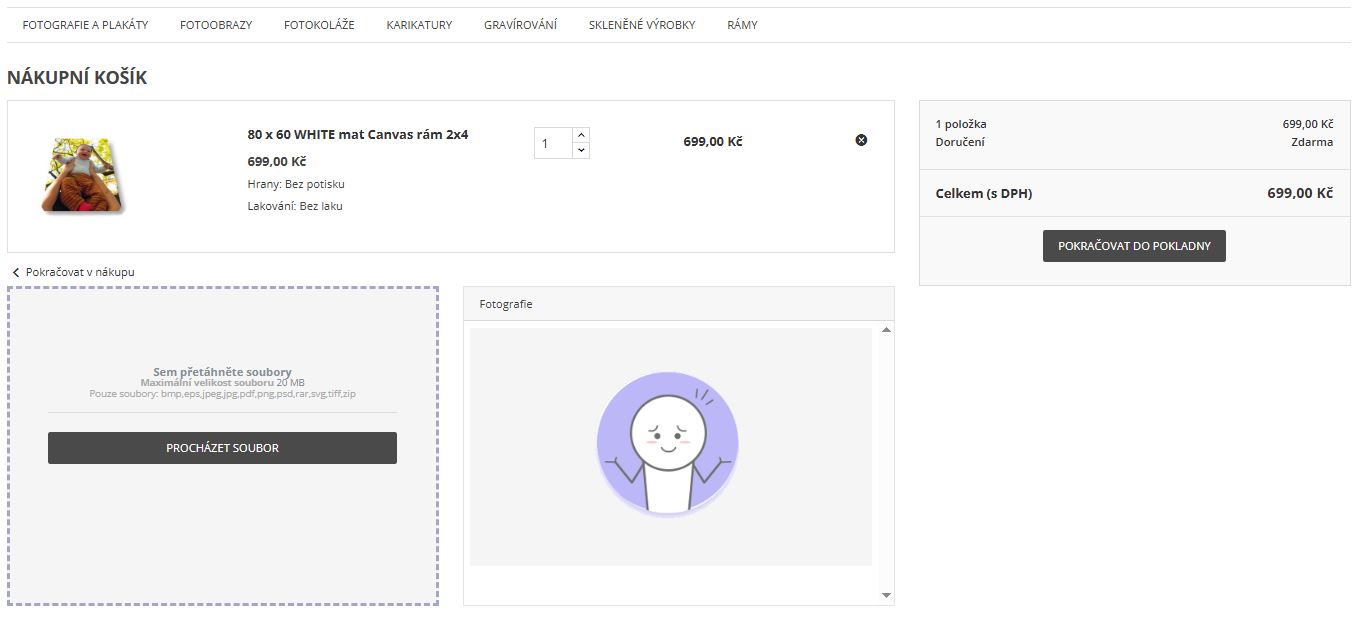
Task: Click the quantity input field
Action: pyautogui.click(x=553, y=143)
